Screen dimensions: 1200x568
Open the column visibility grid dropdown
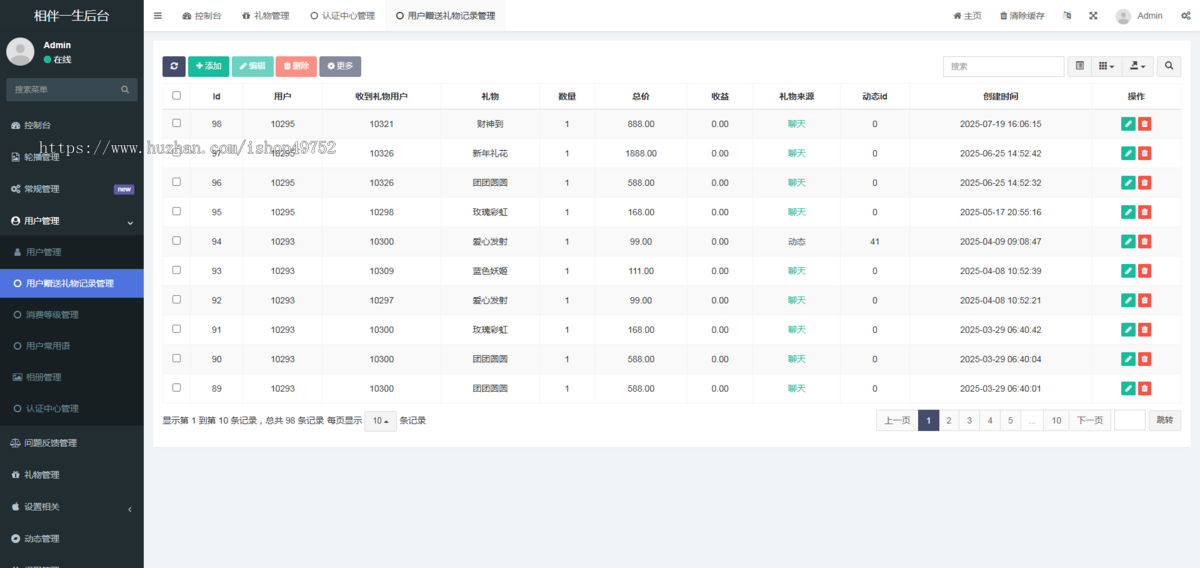tap(1106, 66)
